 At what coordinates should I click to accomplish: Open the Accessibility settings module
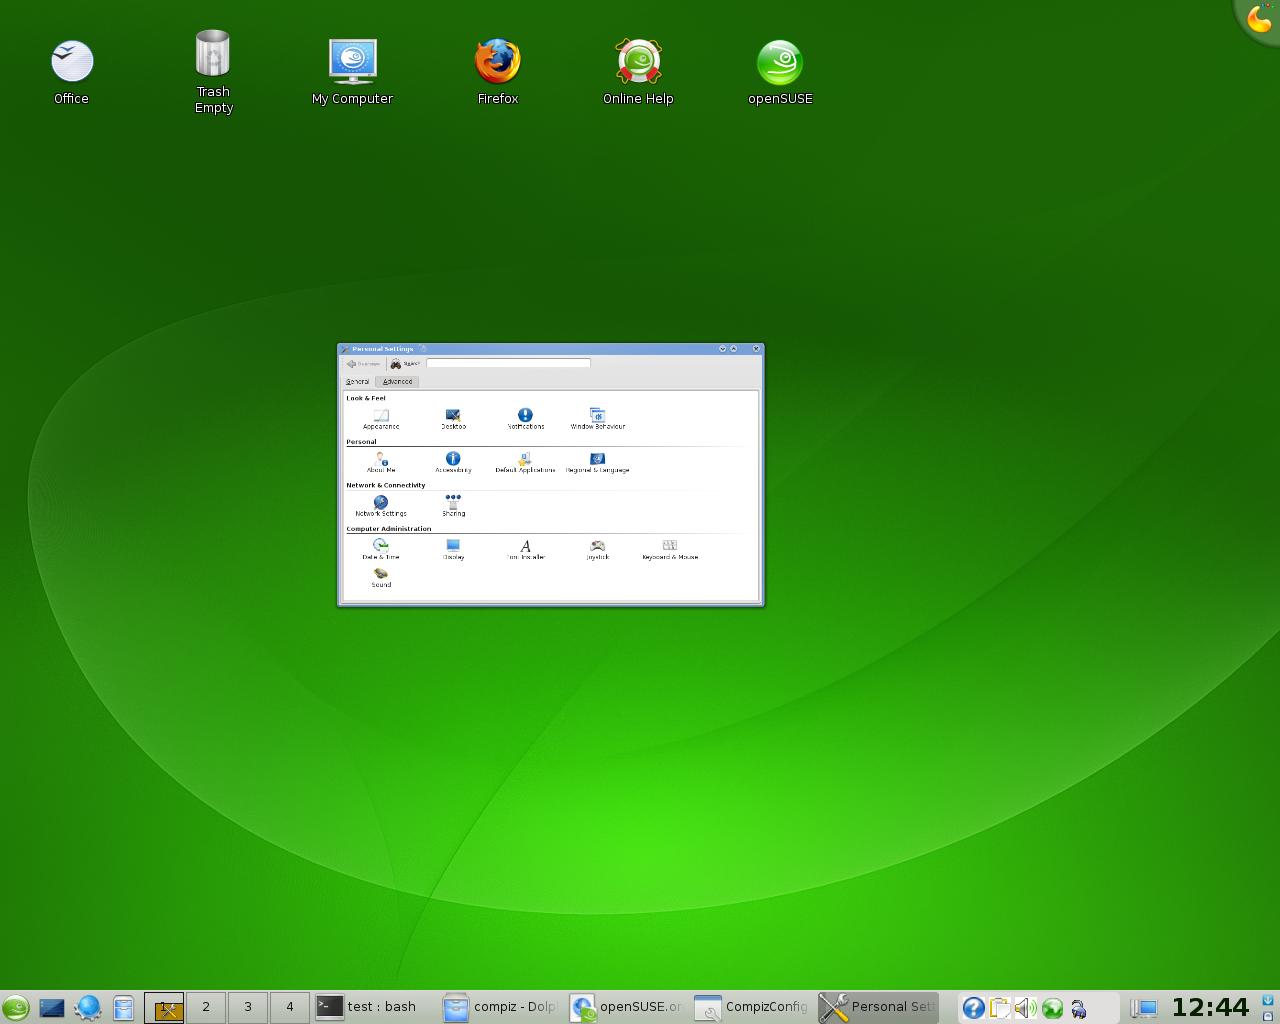click(x=453, y=461)
